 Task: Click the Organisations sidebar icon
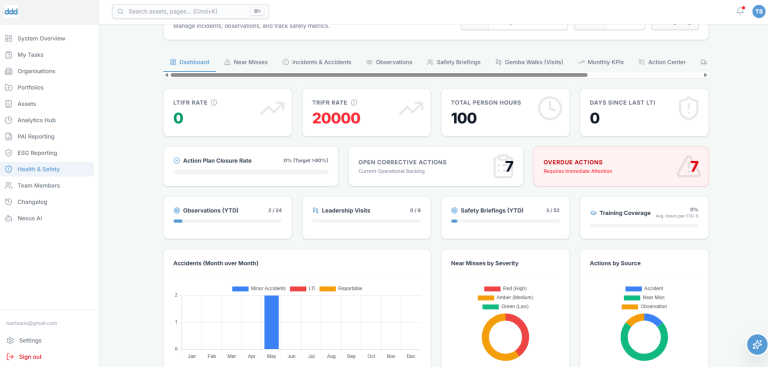[x=8, y=71]
